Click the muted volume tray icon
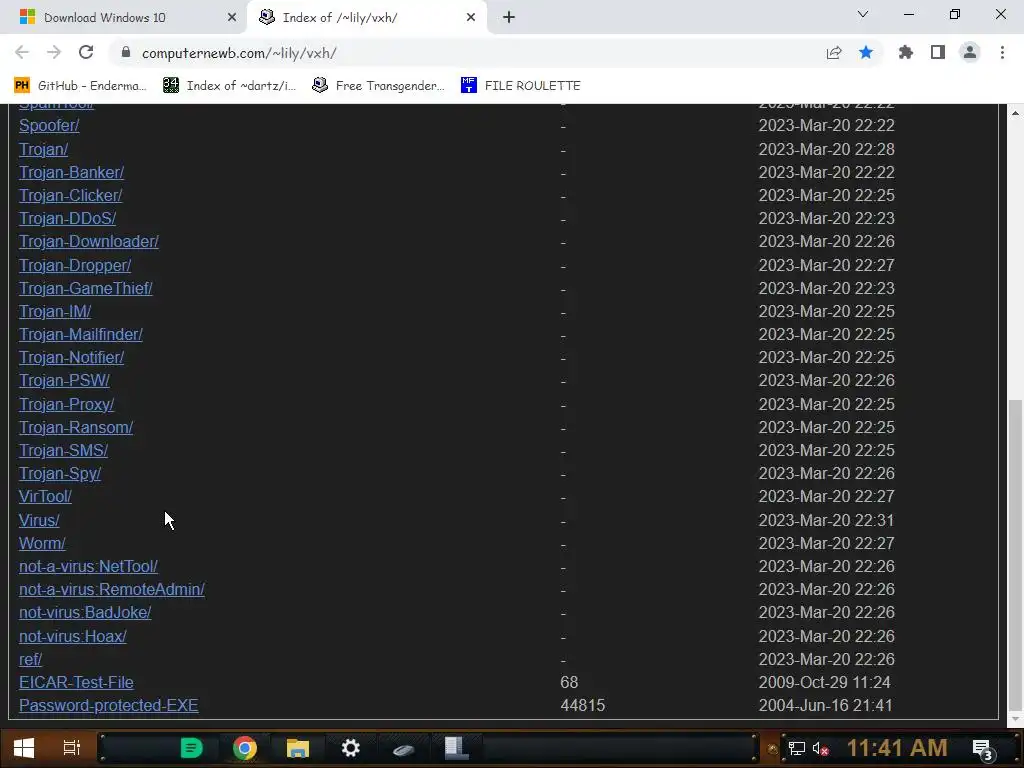 [820, 748]
